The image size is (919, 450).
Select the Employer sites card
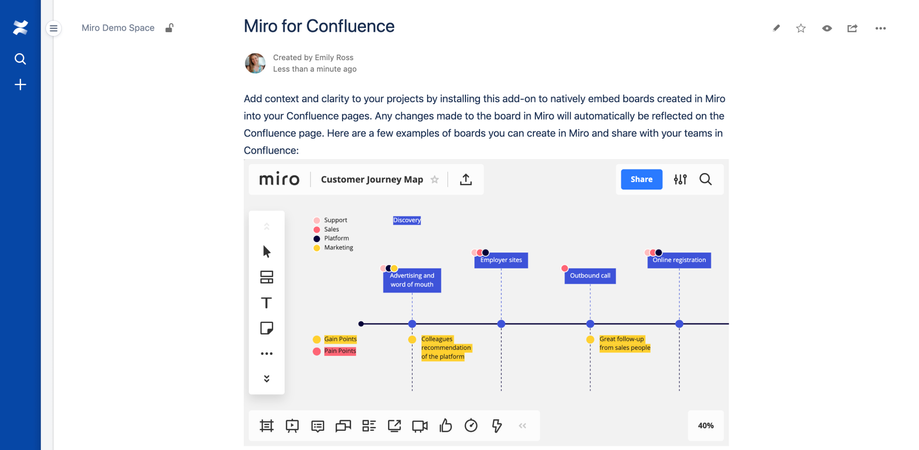pos(501,260)
